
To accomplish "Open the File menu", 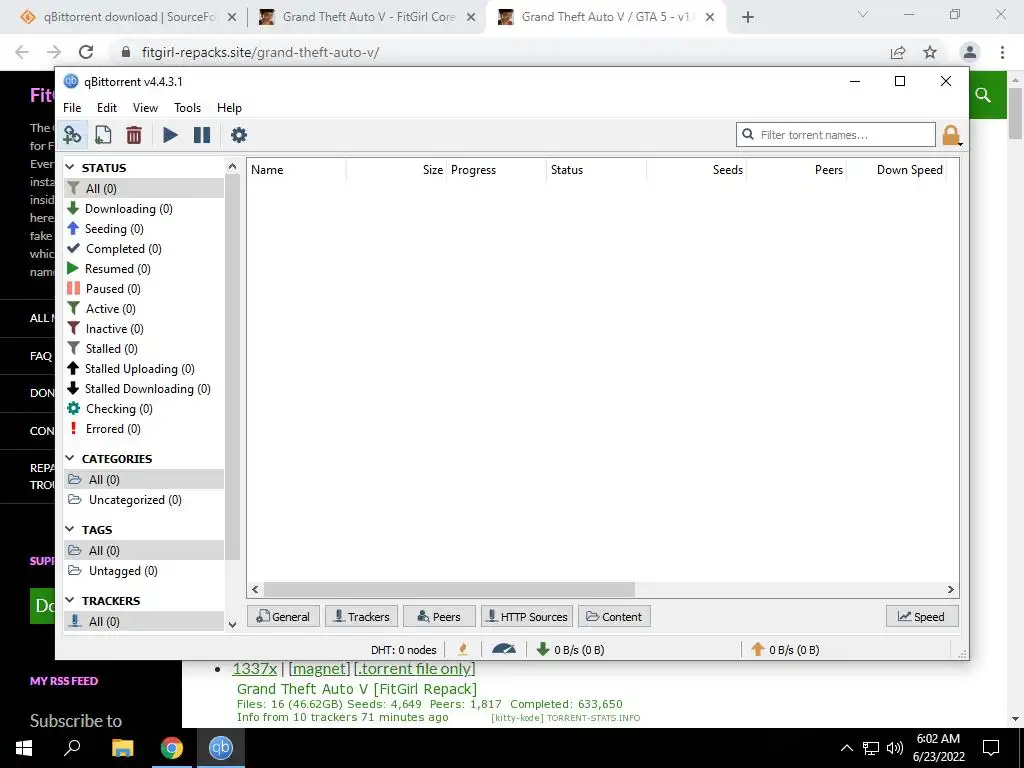I will point(72,108).
